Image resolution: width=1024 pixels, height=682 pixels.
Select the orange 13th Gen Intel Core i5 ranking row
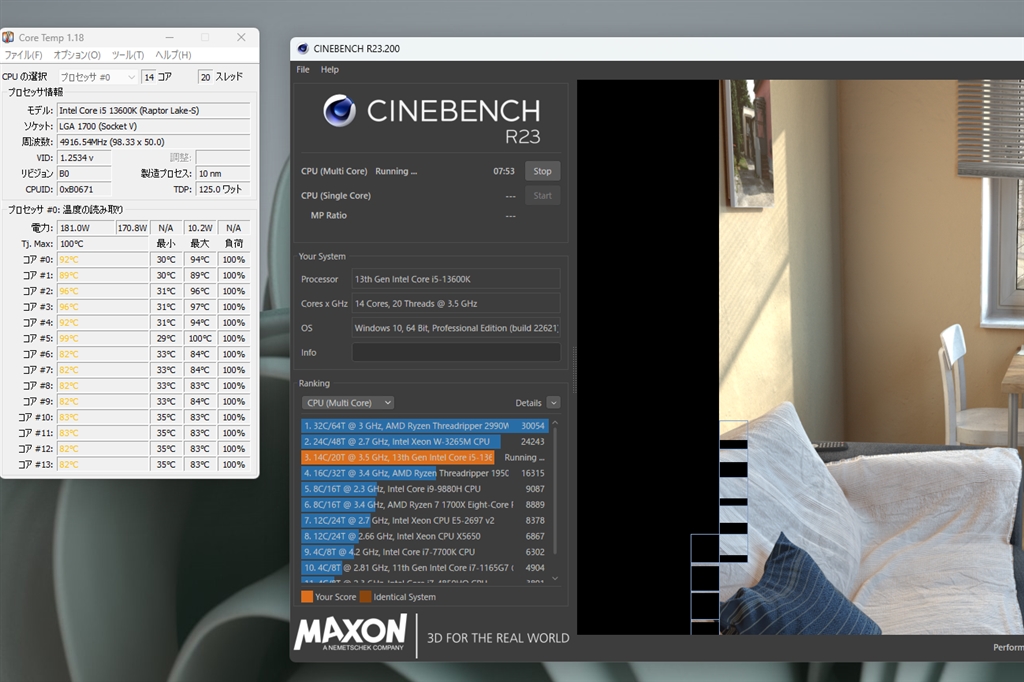(x=424, y=457)
